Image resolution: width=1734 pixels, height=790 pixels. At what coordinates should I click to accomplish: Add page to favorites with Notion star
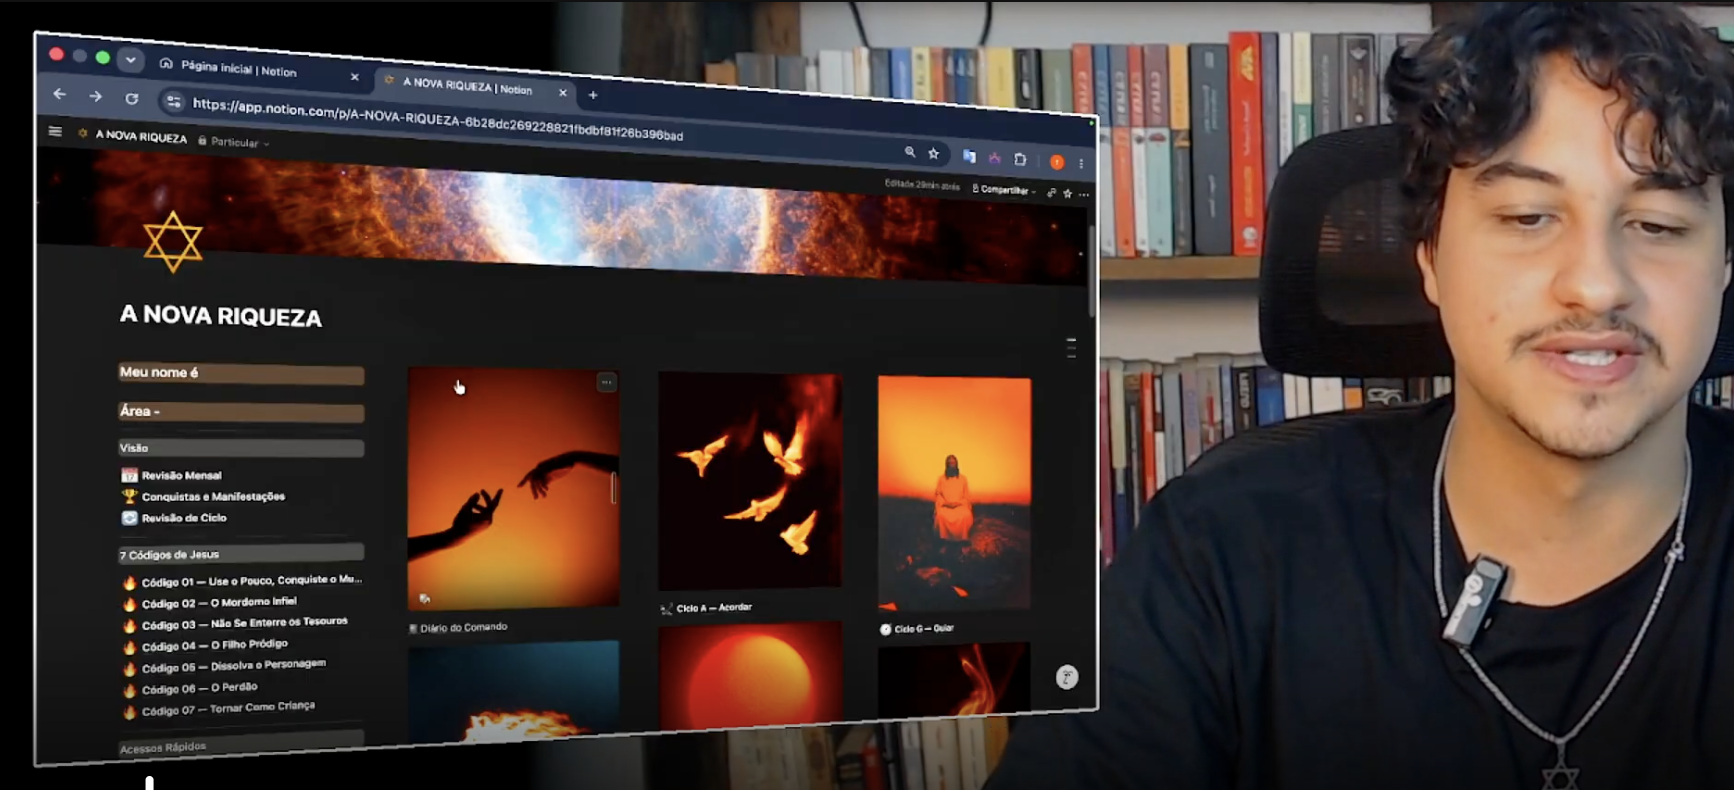tap(1068, 193)
